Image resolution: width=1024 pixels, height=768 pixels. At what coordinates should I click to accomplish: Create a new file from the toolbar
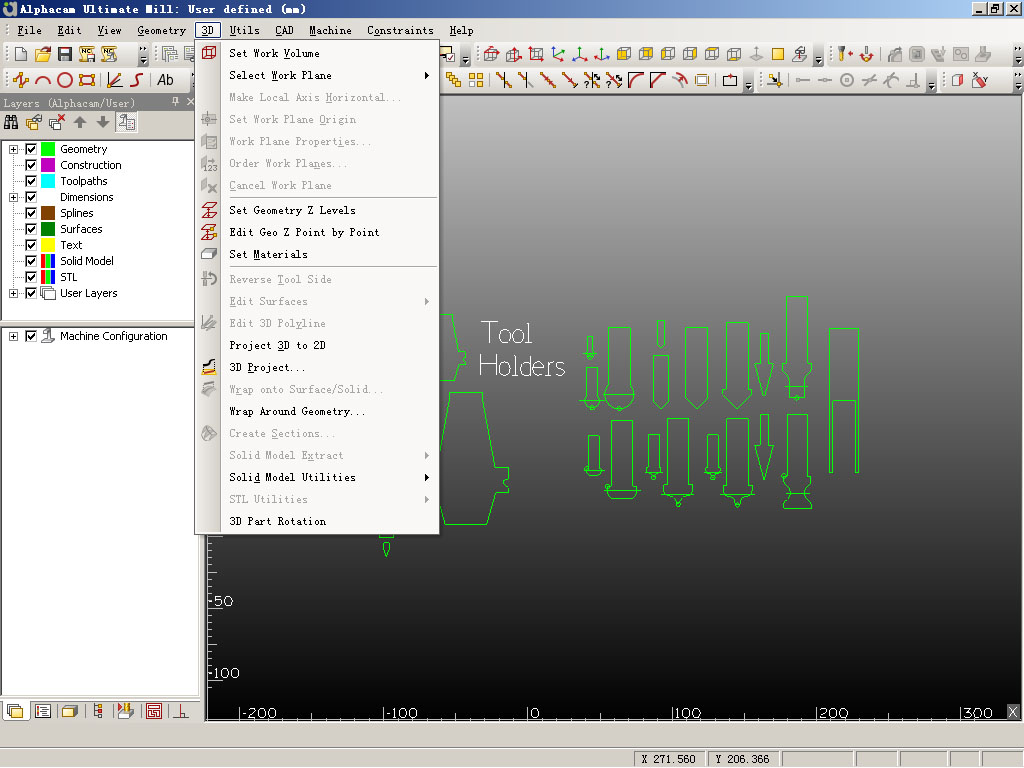pos(21,54)
